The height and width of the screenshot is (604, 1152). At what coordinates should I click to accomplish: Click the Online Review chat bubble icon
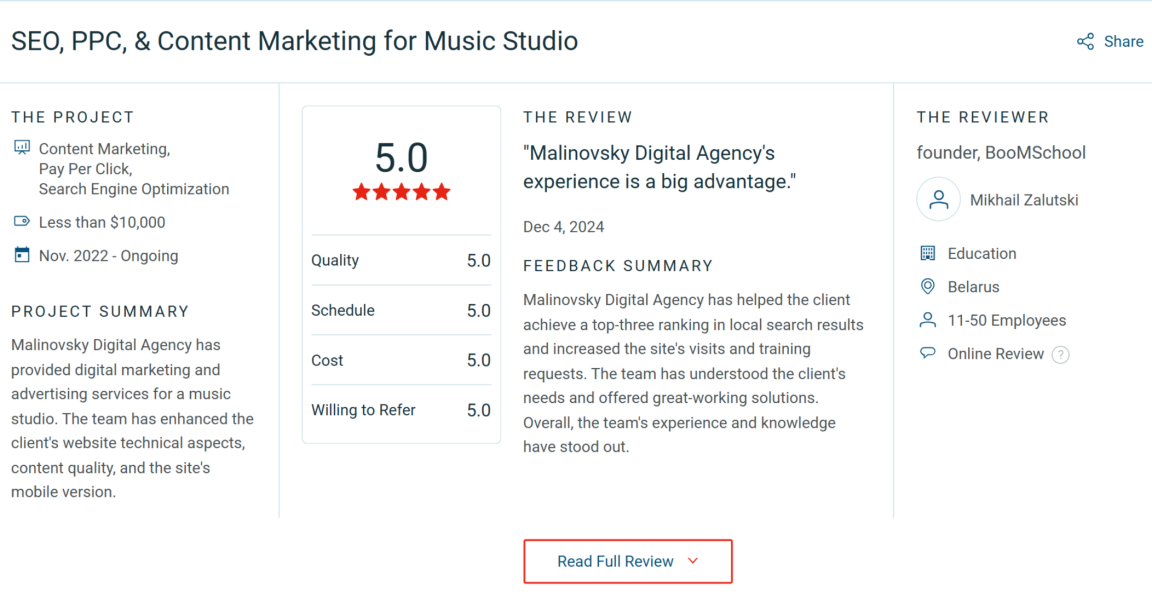click(928, 353)
